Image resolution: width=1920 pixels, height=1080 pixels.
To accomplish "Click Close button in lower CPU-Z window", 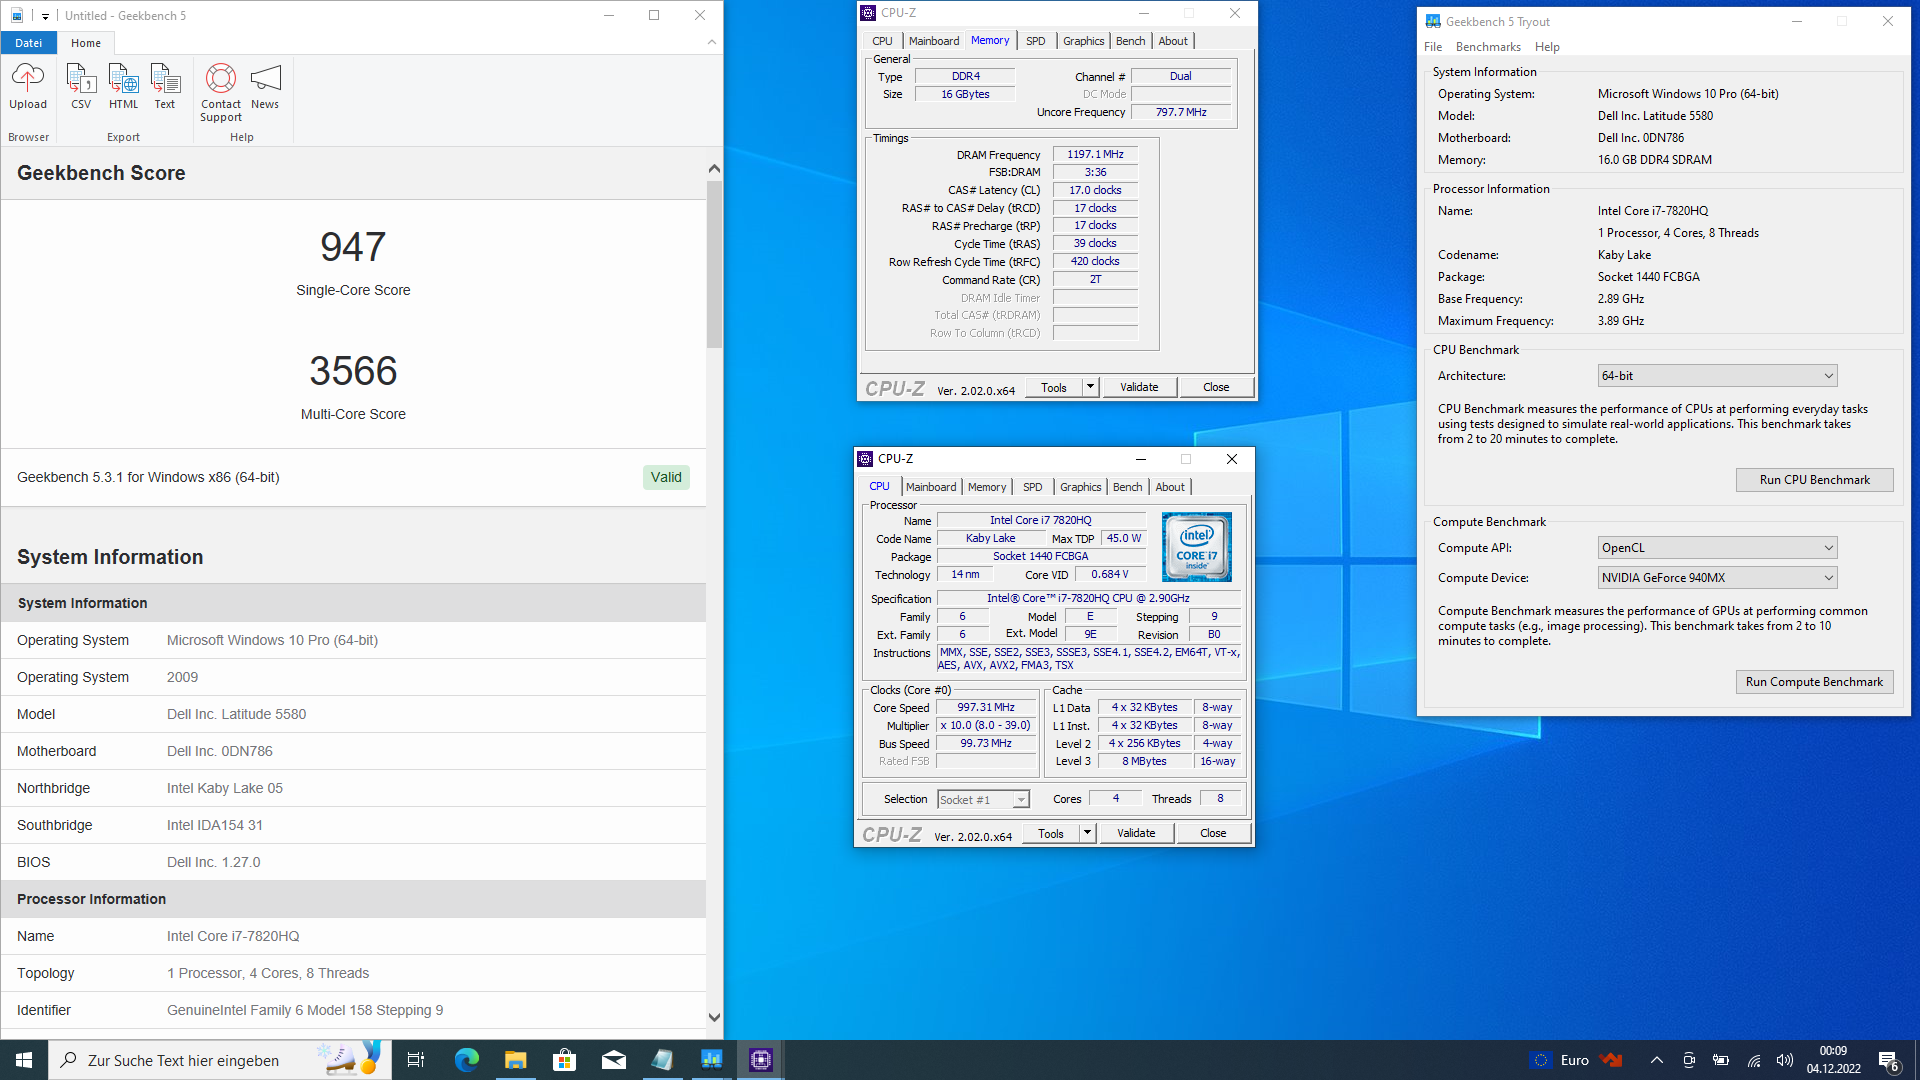I will [x=1213, y=833].
